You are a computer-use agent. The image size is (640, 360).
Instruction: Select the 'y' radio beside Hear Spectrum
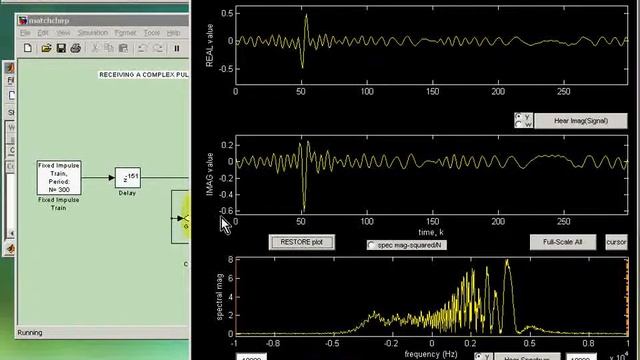(x=479, y=357)
